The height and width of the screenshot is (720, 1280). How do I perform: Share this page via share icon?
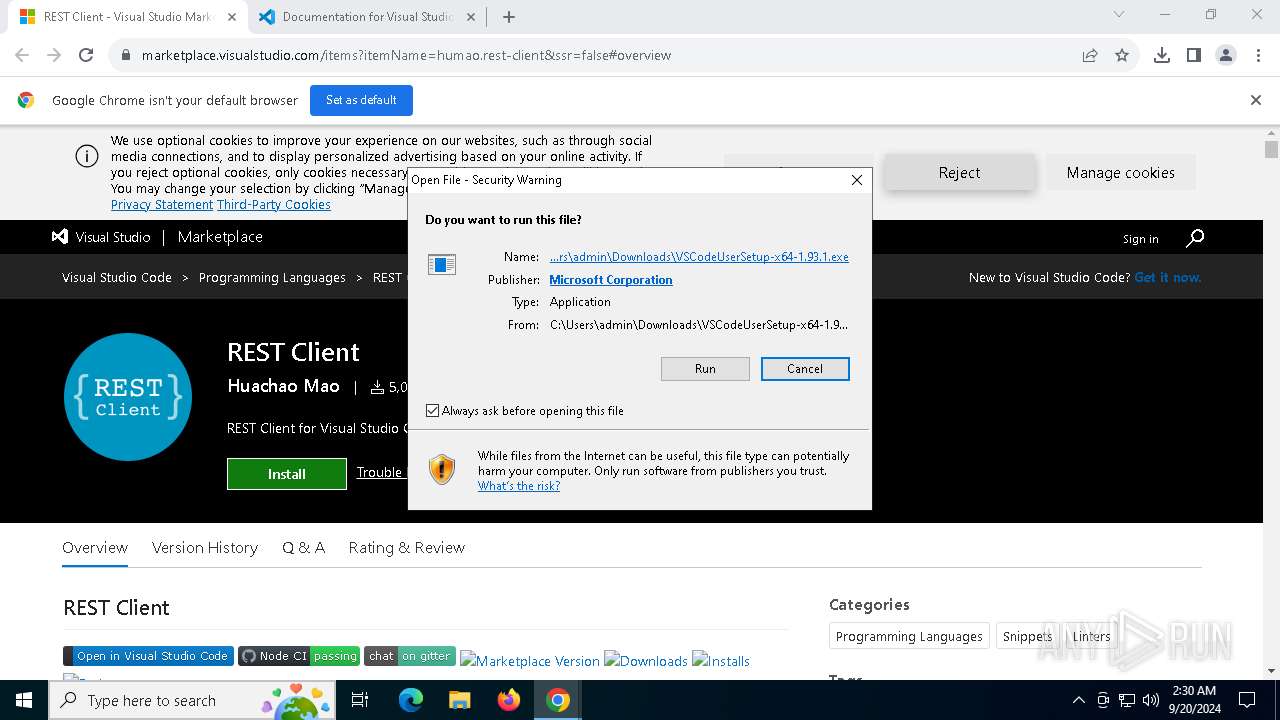[1090, 55]
